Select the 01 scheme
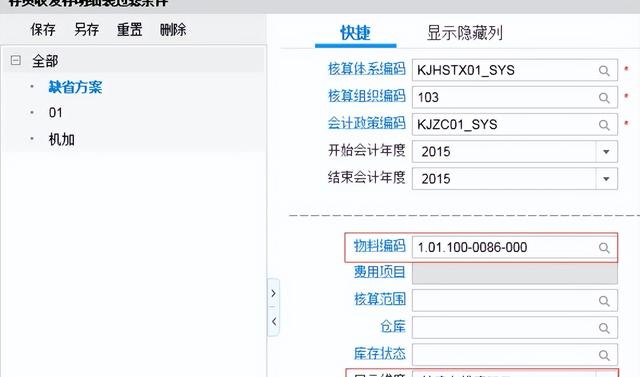This screenshot has height=377, width=640. [x=56, y=113]
